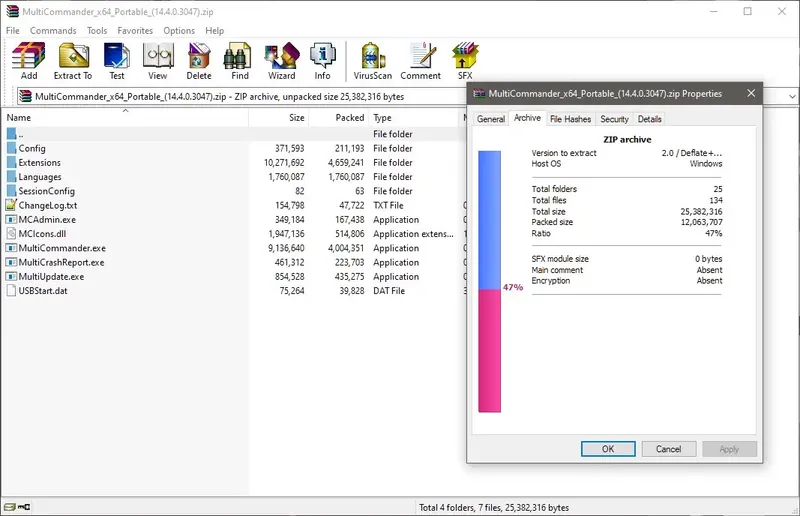Screen dimensions: 800x516
Task: Select the MultiCommander.exe file name
Action: tap(62, 248)
